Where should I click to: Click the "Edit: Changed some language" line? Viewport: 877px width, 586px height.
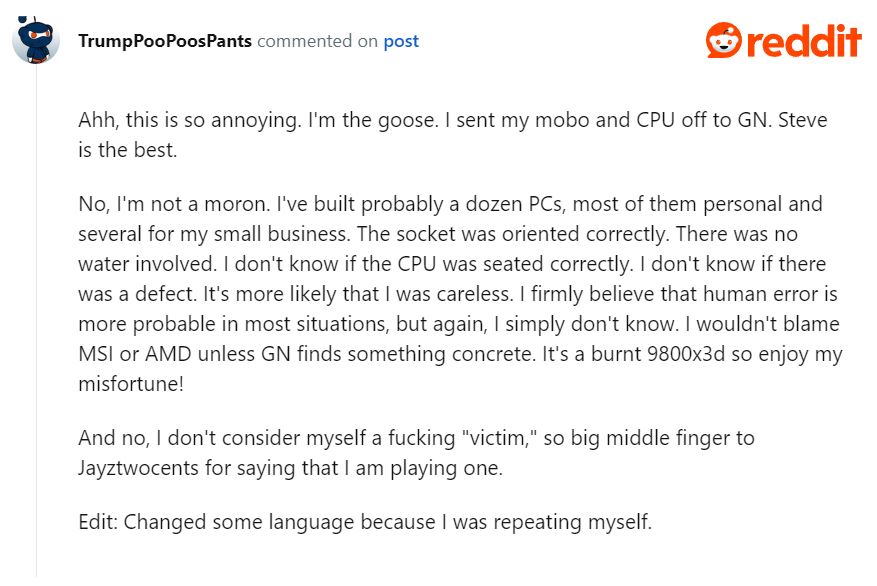click(x=365, y=522)
